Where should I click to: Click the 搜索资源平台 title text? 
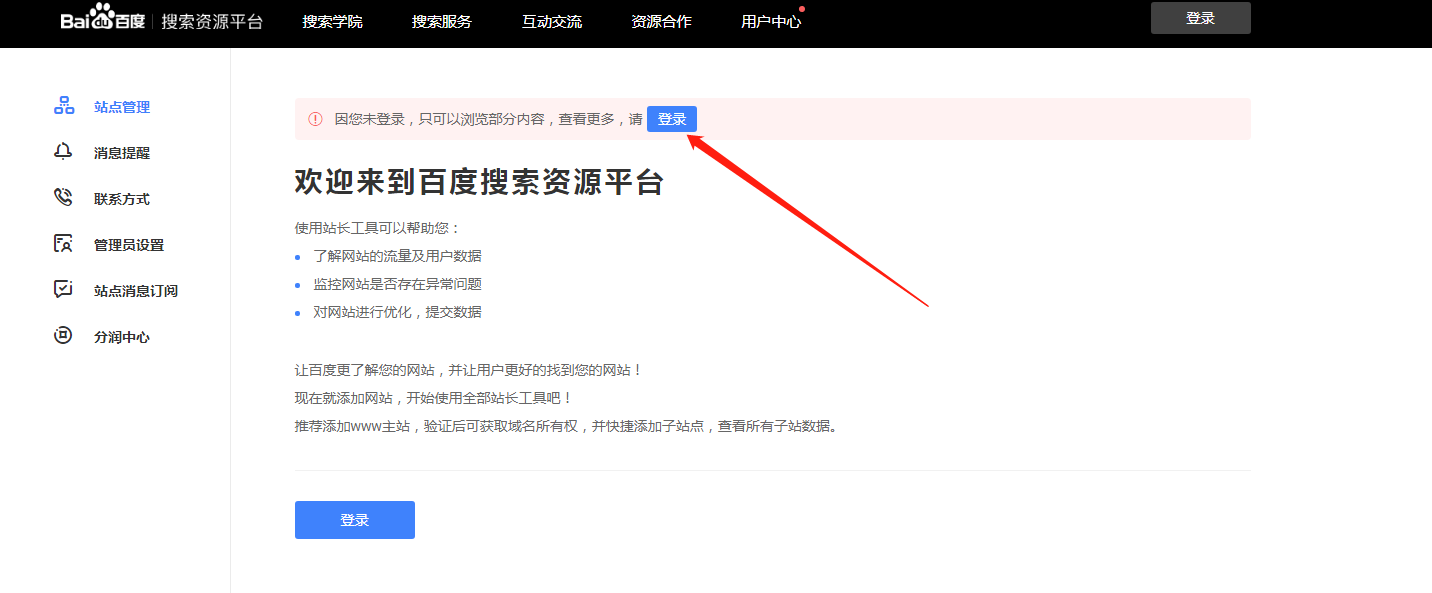pos(212,21)
